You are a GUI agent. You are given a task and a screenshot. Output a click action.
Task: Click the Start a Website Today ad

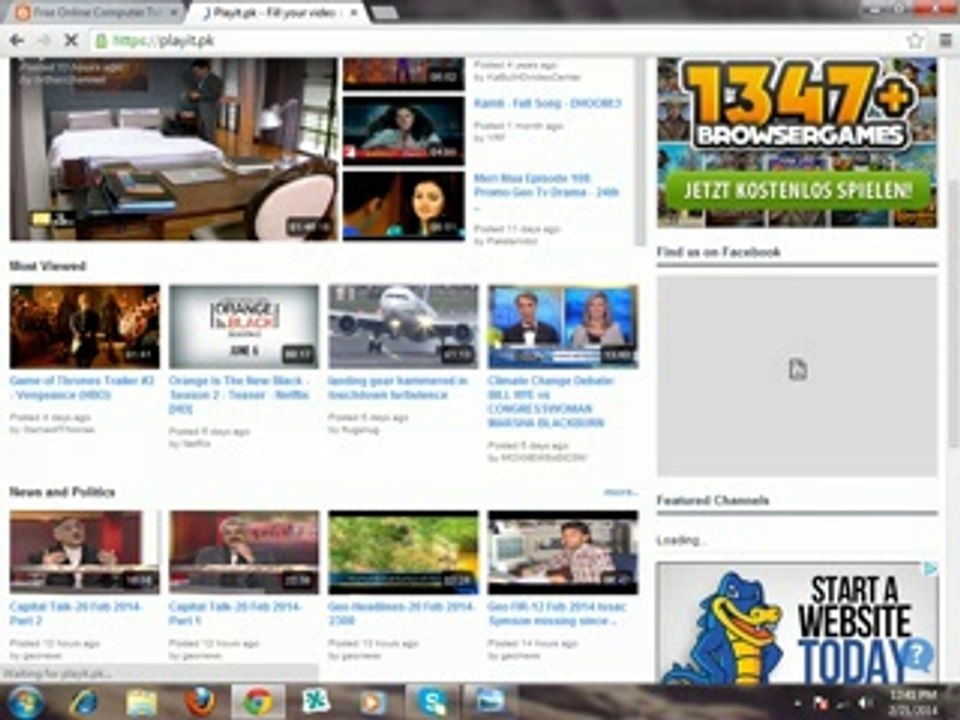pos(797,622)
